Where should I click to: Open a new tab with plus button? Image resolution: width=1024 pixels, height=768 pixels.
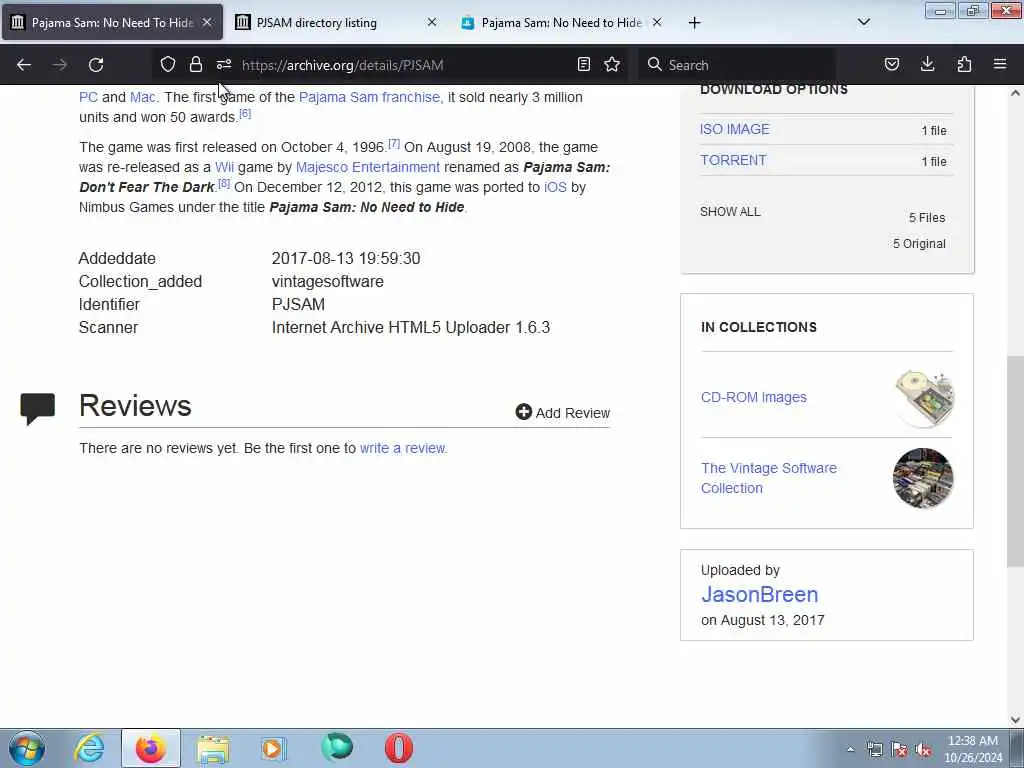click(694, 23)
